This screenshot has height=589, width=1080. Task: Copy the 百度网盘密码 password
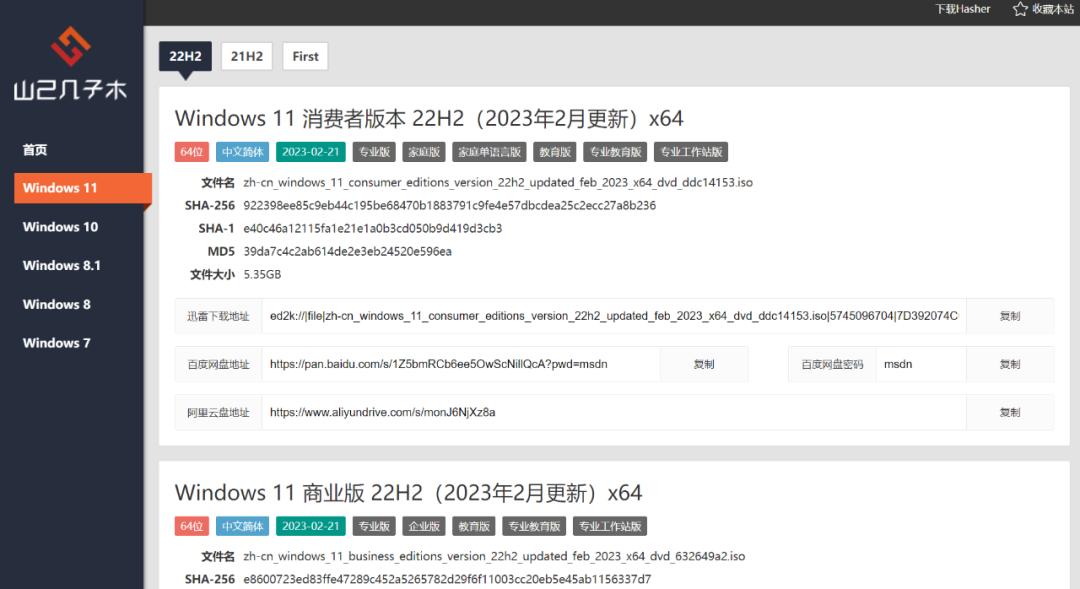click(1010, 364)
